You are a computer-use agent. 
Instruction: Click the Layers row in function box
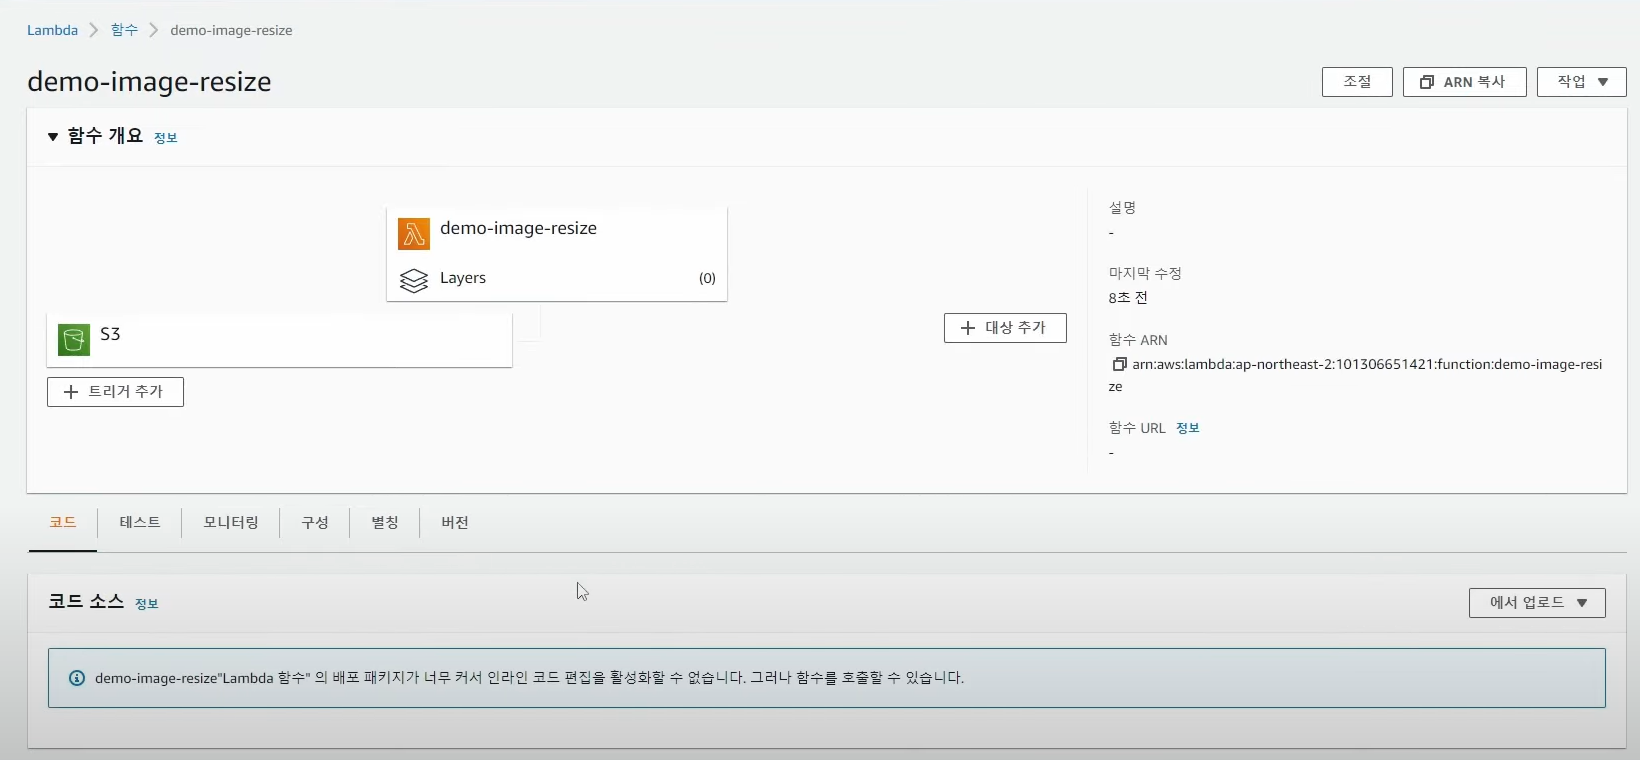click(x=557, y=279)
